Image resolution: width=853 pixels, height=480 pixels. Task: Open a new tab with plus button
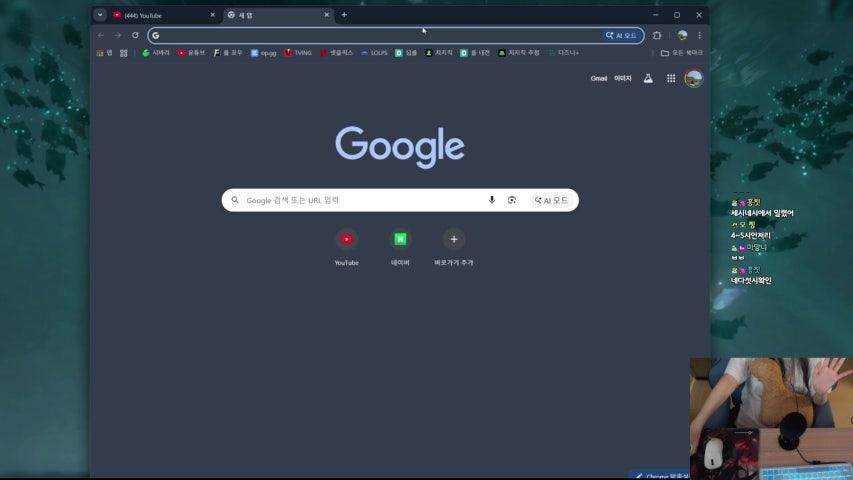pyautogui.click(x=344, y=15)
